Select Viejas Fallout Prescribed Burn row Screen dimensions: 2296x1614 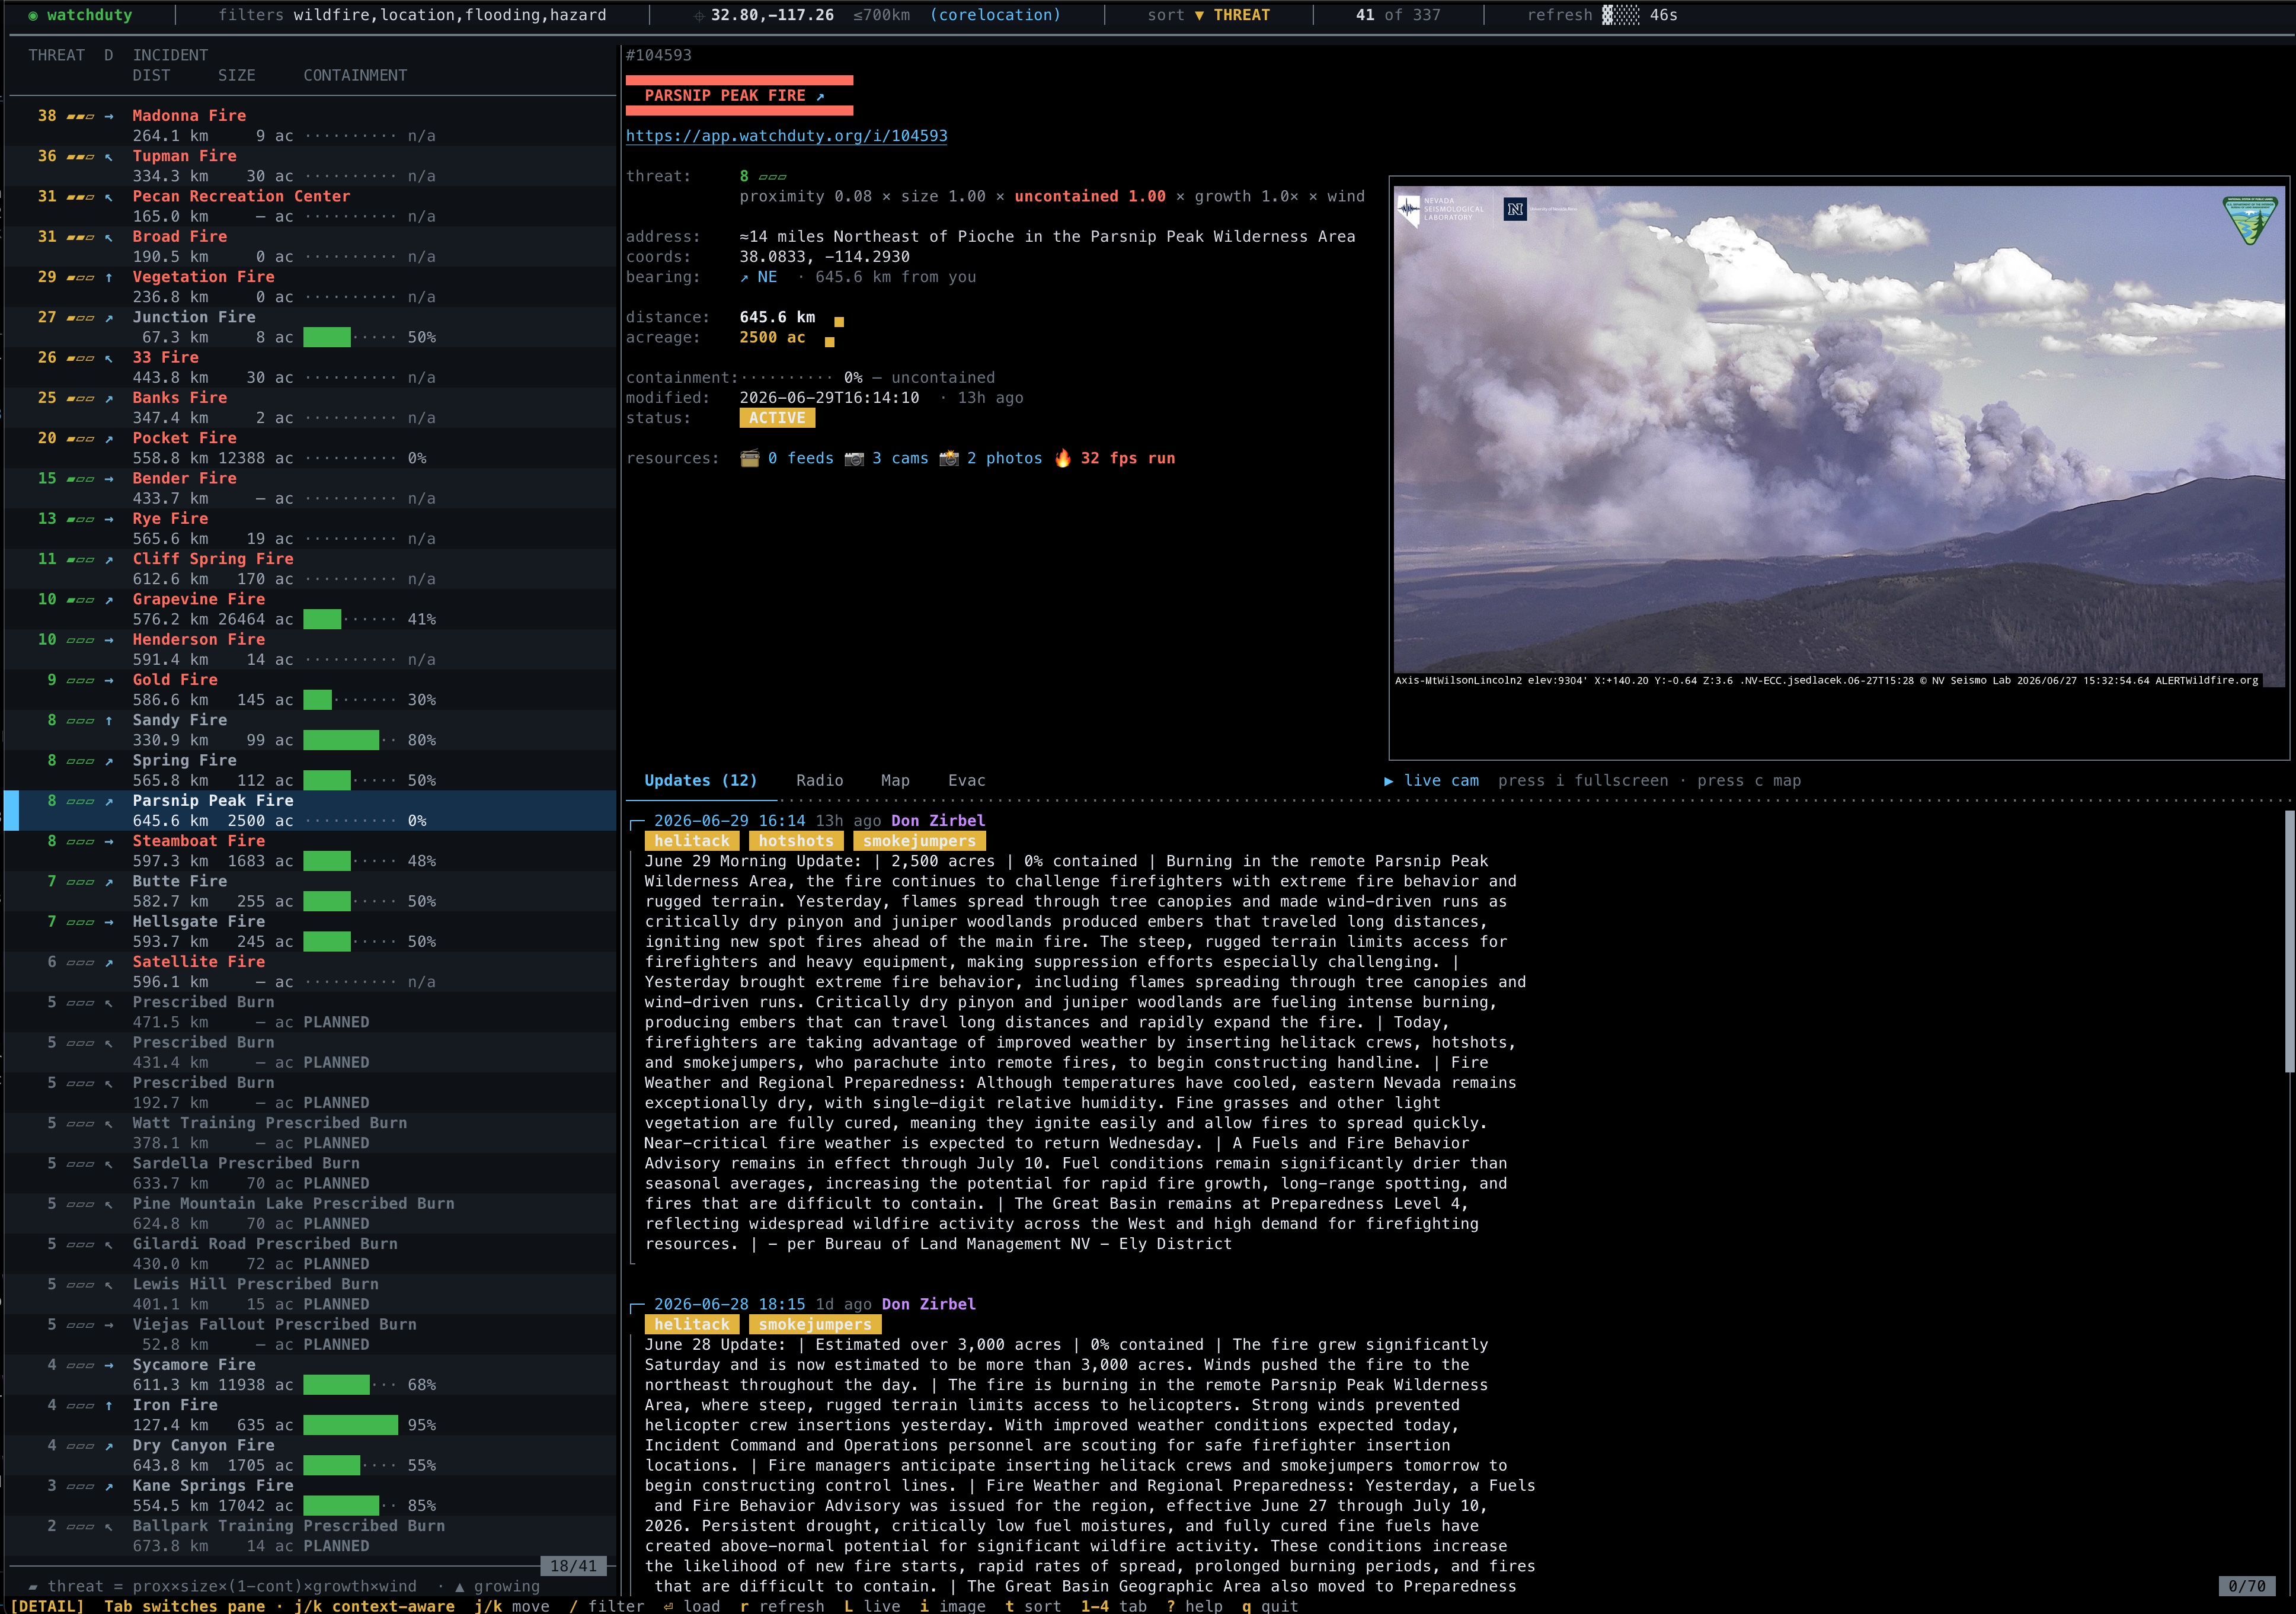[x=310, y=1335]
